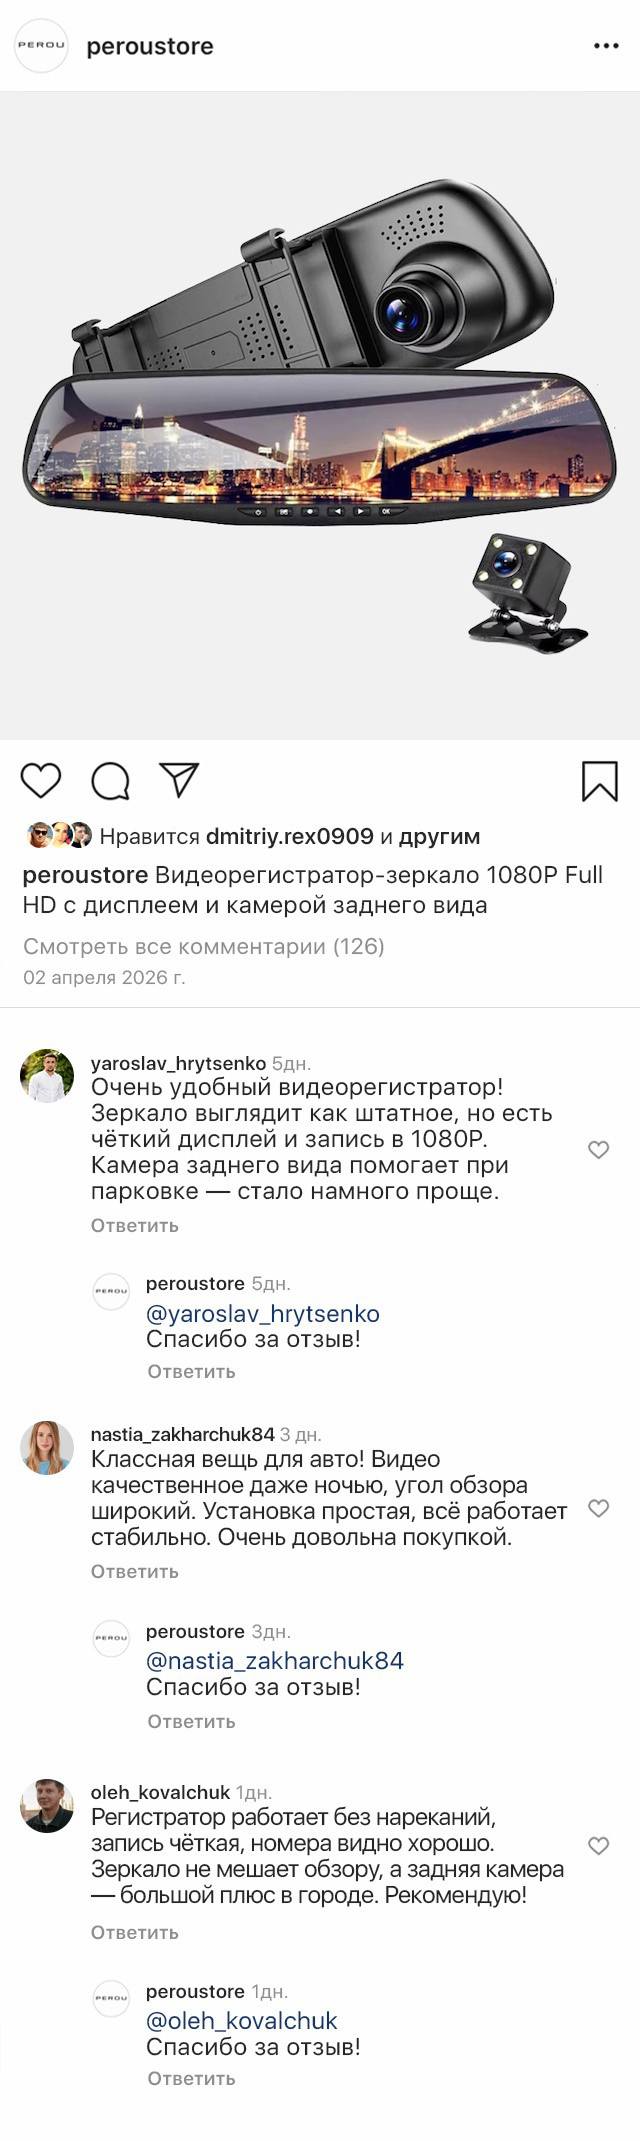Open peroustore profile logo in header
The height and width of the screenshot is (2141, 640).
[41, 46]
